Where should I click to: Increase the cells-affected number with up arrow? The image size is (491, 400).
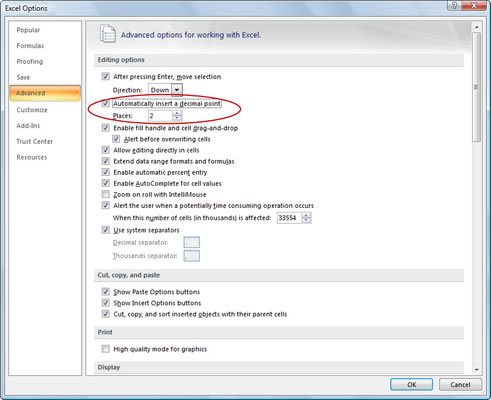[x=306, y=215]
